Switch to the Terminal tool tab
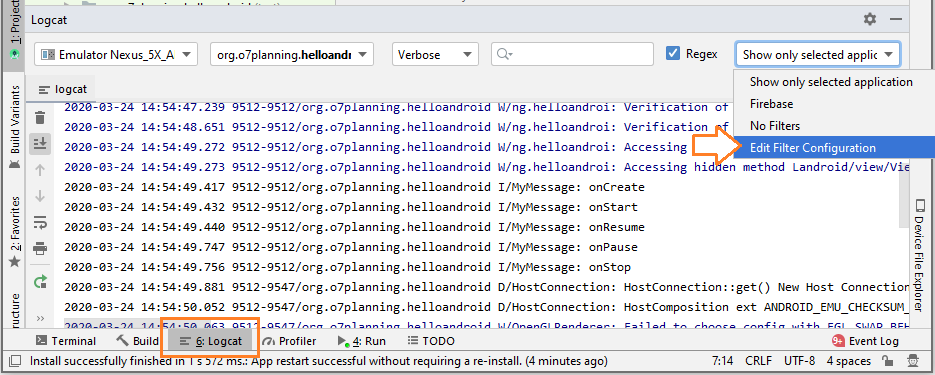 pos(66,341)
